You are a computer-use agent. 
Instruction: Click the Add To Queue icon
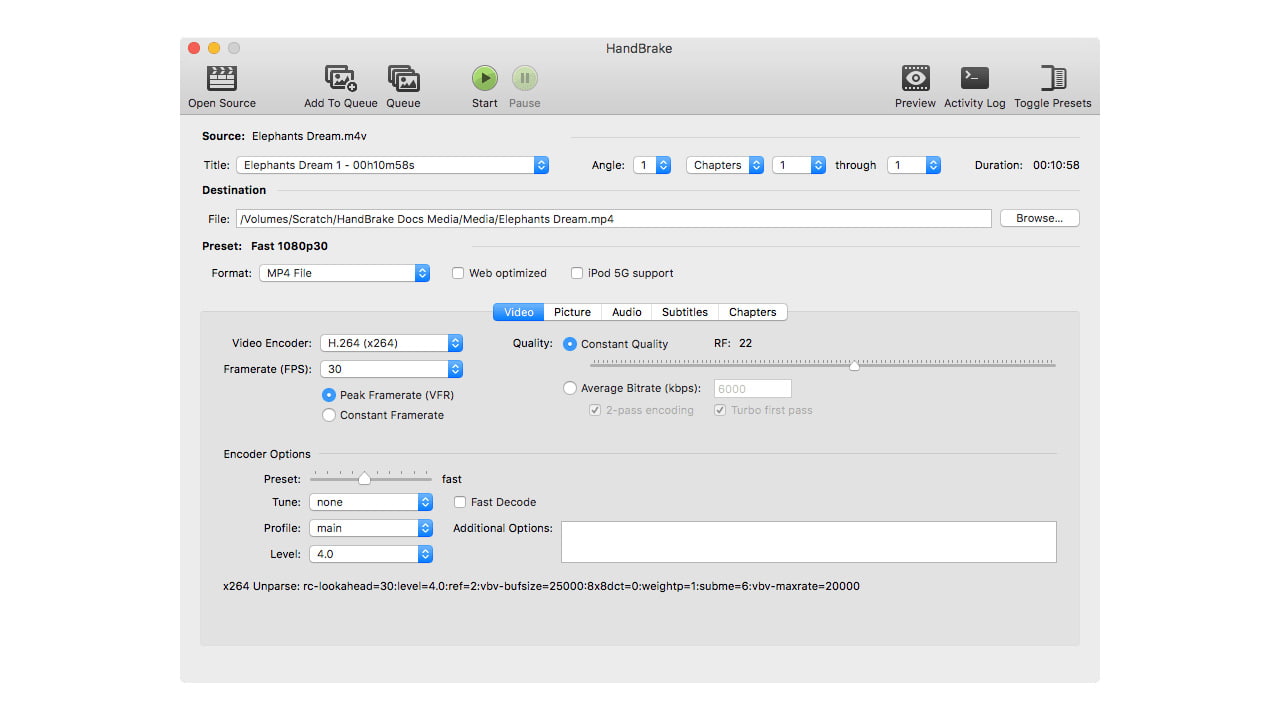pyautogui.click(x=341, y=79)
